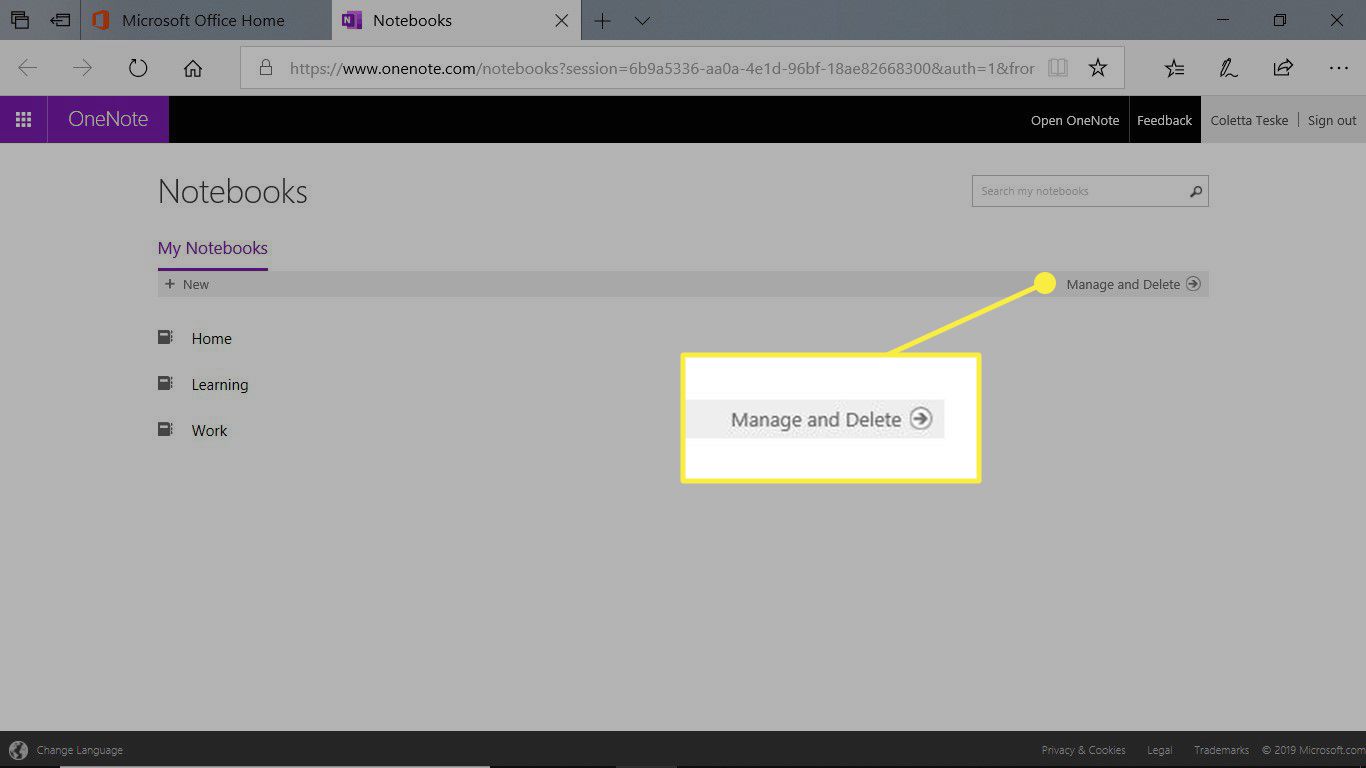The width and height of the screenshot is (1366, 768).
Task: Open the Trademarks footer link
Action: click(x=1221, y=750)
